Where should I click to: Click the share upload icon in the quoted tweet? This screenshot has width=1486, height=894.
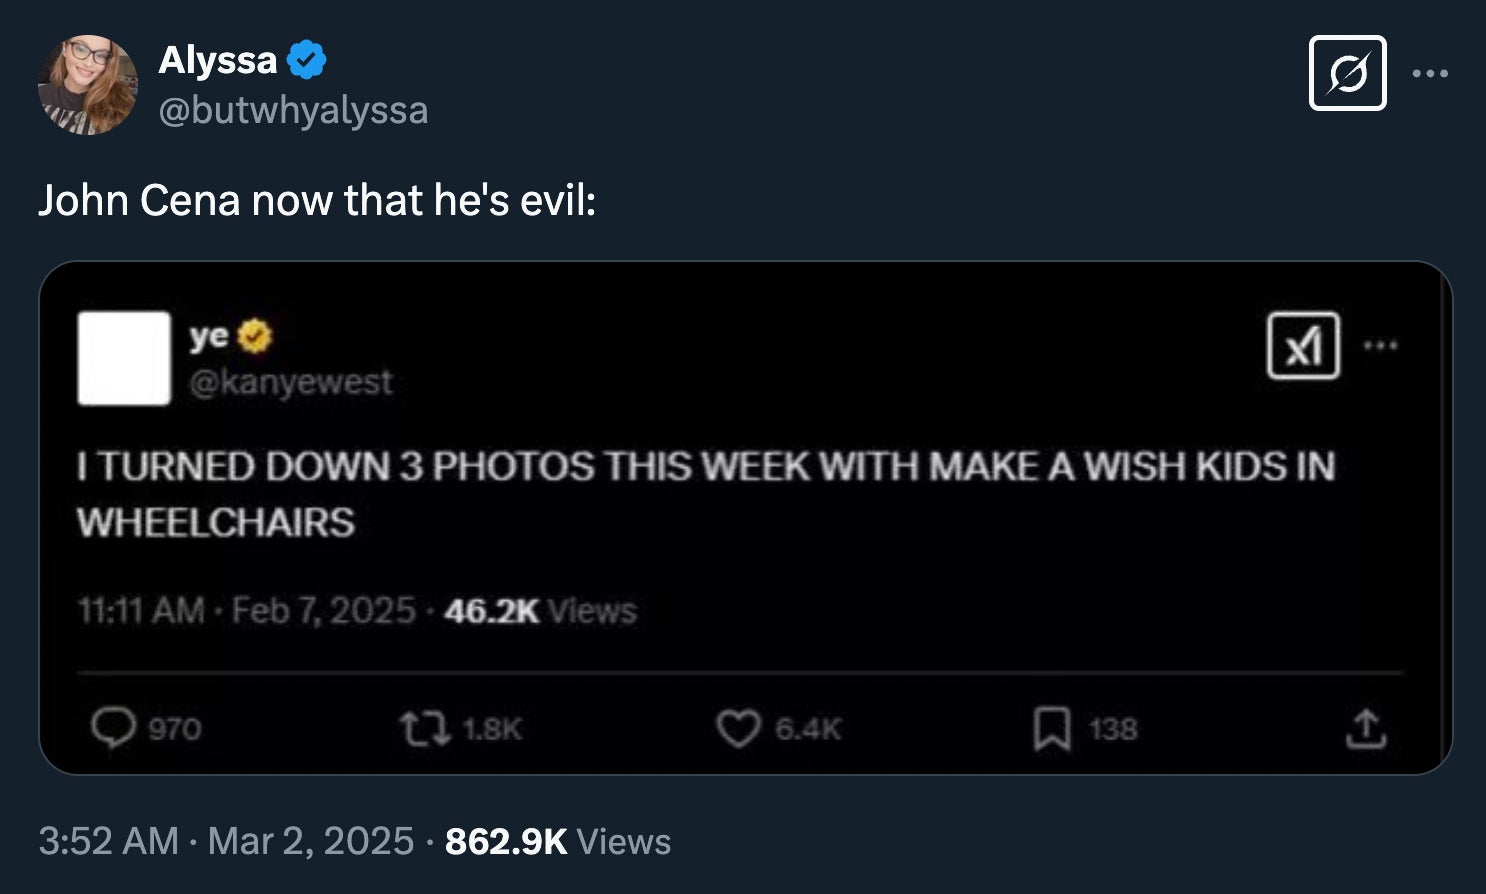[1367, 728]
